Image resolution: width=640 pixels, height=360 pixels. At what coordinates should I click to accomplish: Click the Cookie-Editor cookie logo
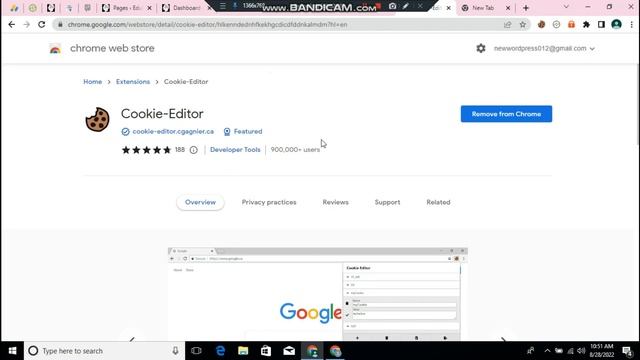tap(97, 119)
